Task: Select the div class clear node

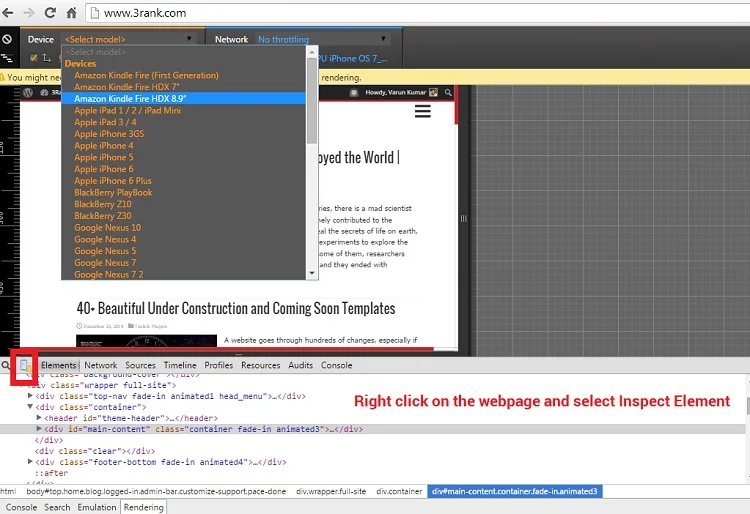Action: [95, 451]
